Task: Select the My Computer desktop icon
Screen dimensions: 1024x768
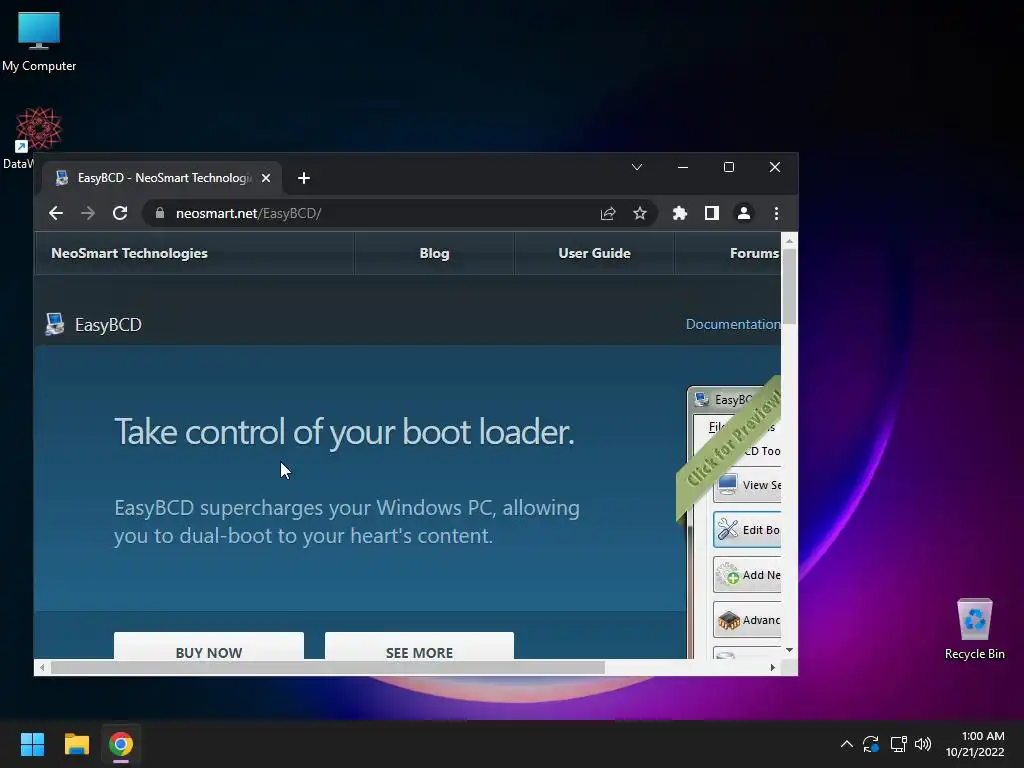Action: (x=39, y=41)
